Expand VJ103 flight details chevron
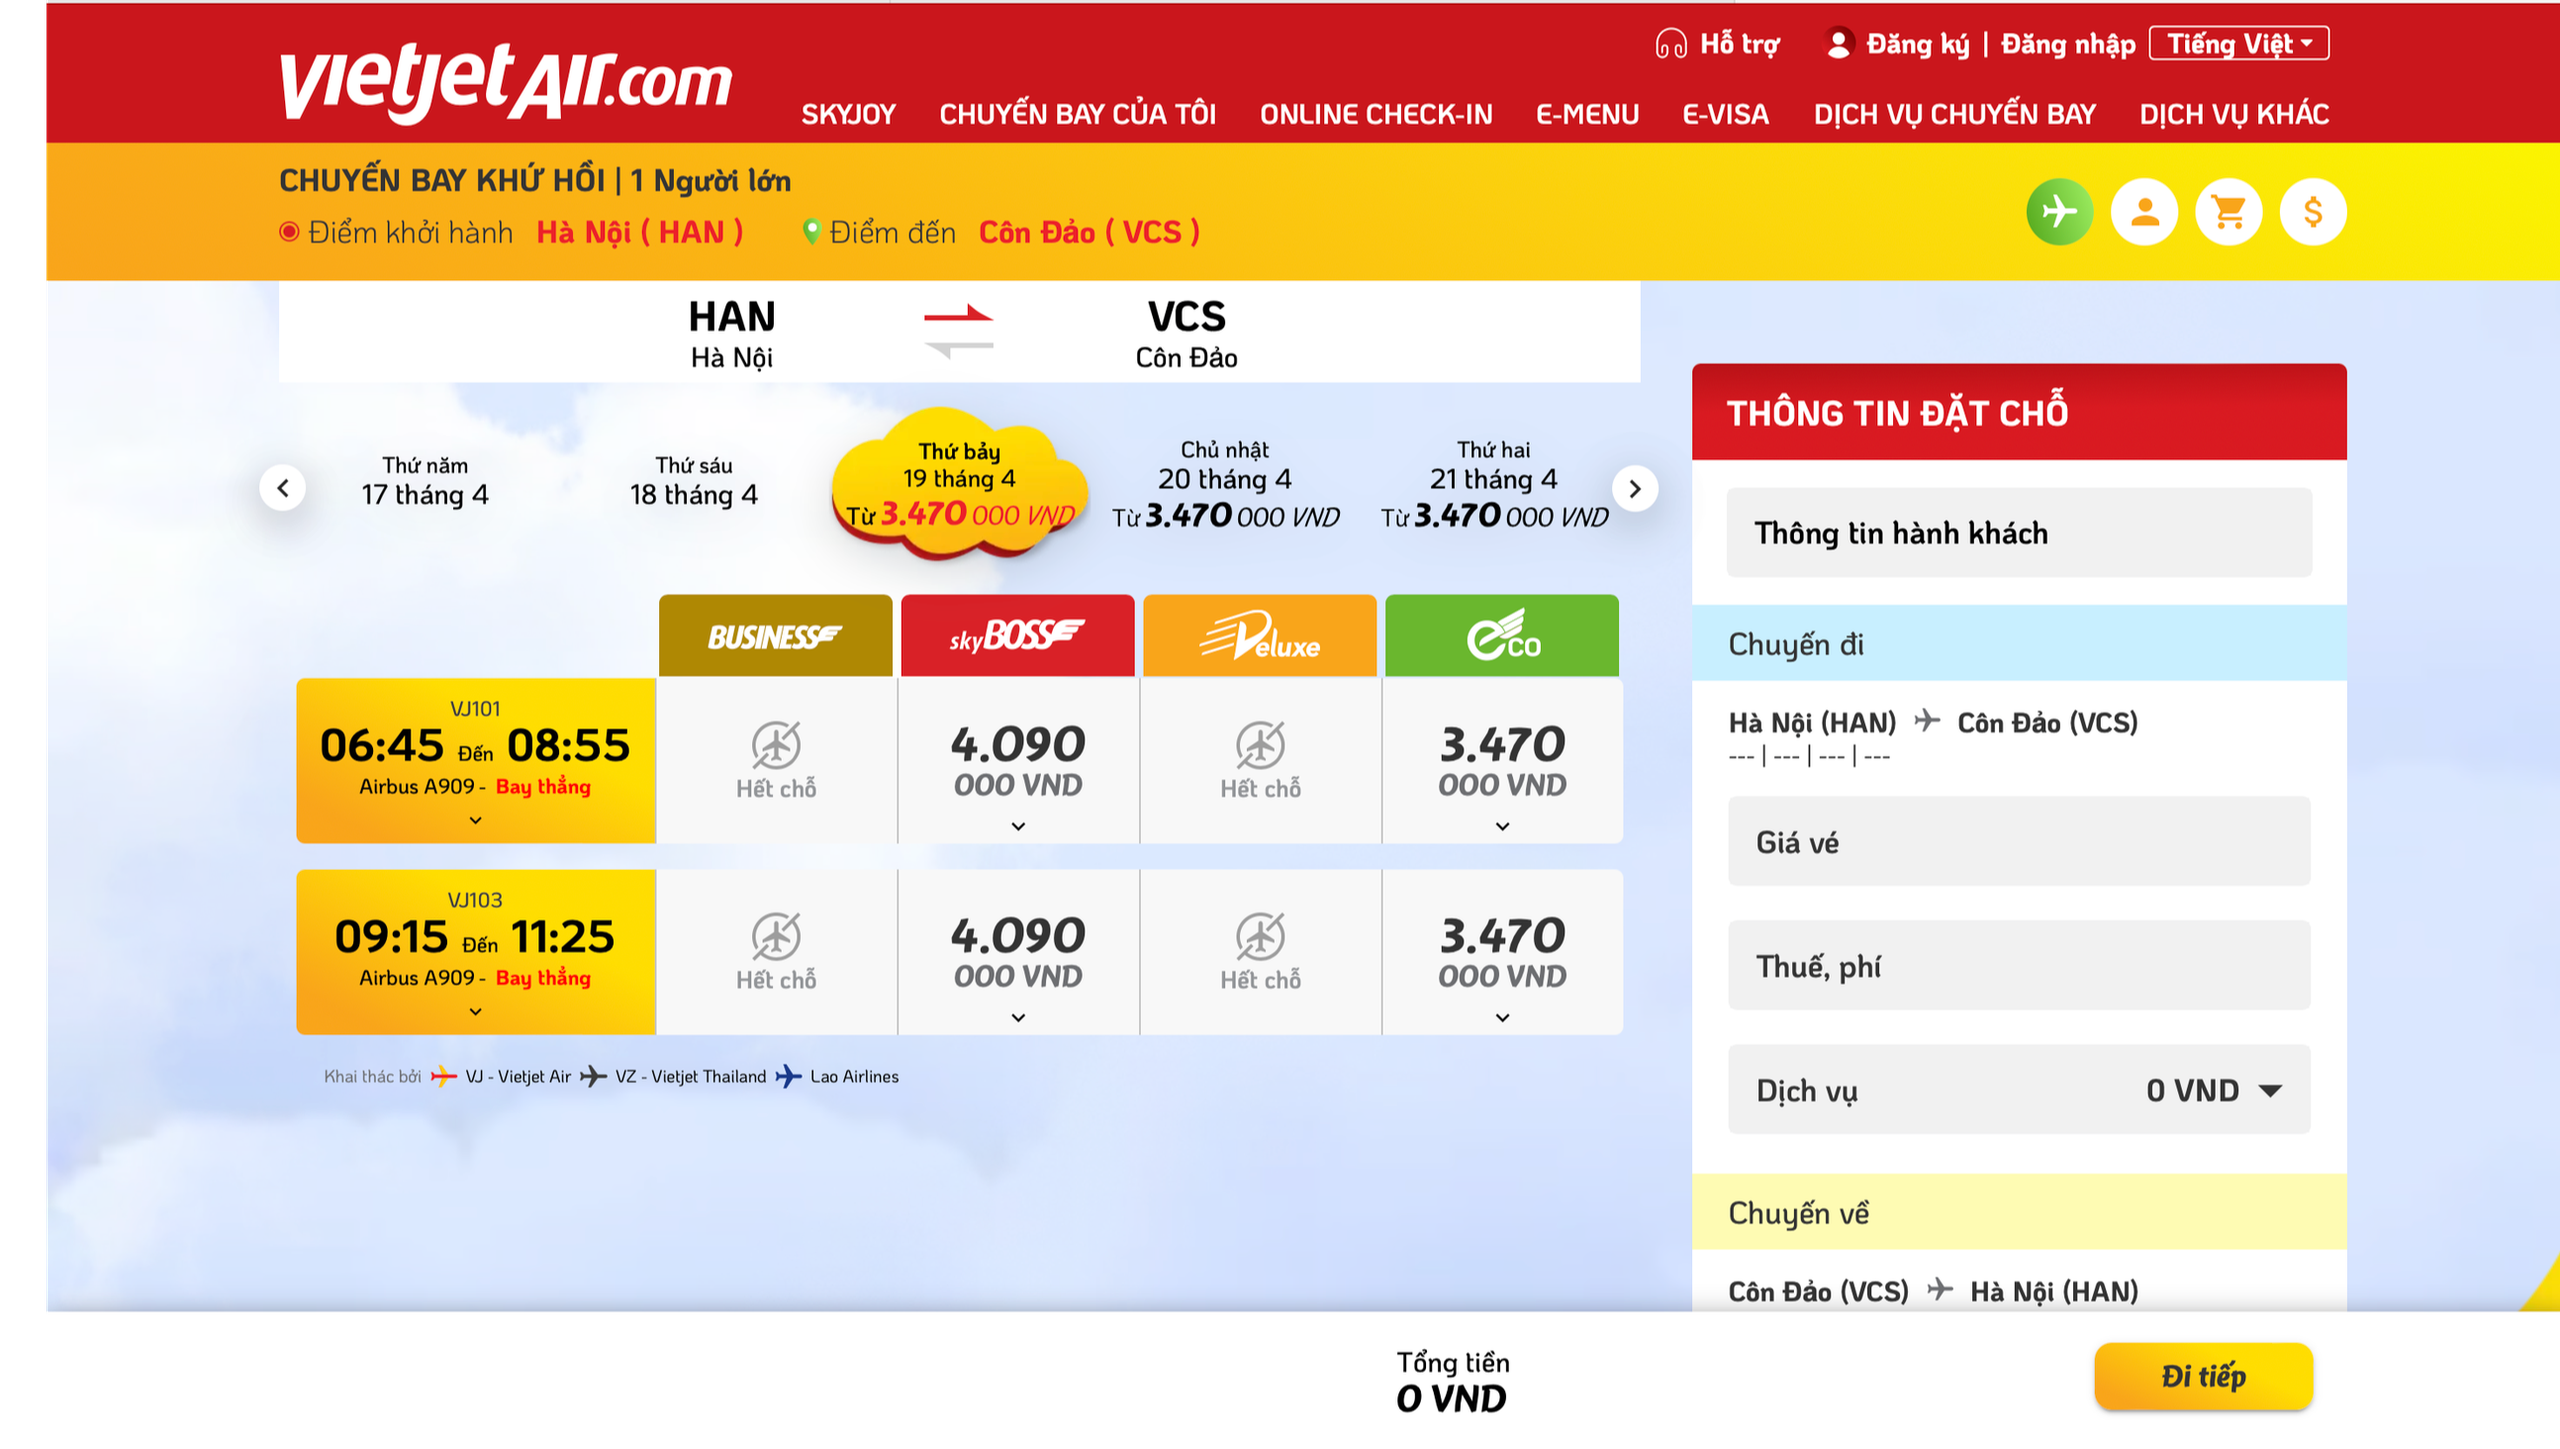 point(476,1011)
